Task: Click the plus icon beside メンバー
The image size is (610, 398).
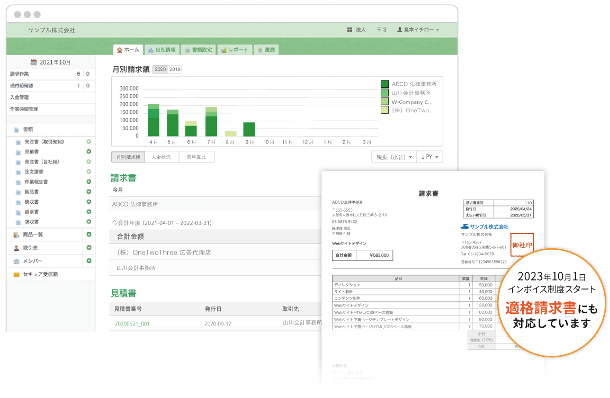Action: click(x=89, y=261)
